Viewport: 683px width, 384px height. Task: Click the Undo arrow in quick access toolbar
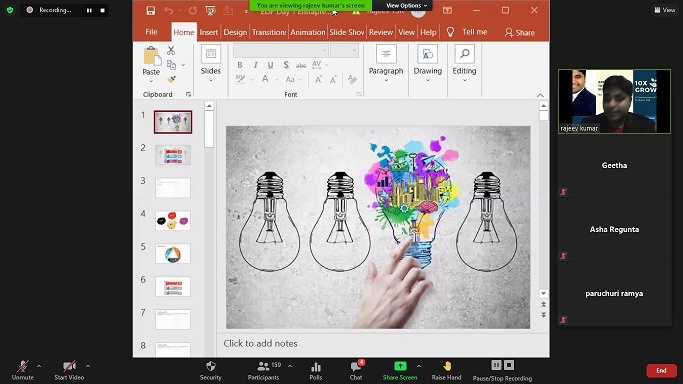169,11
